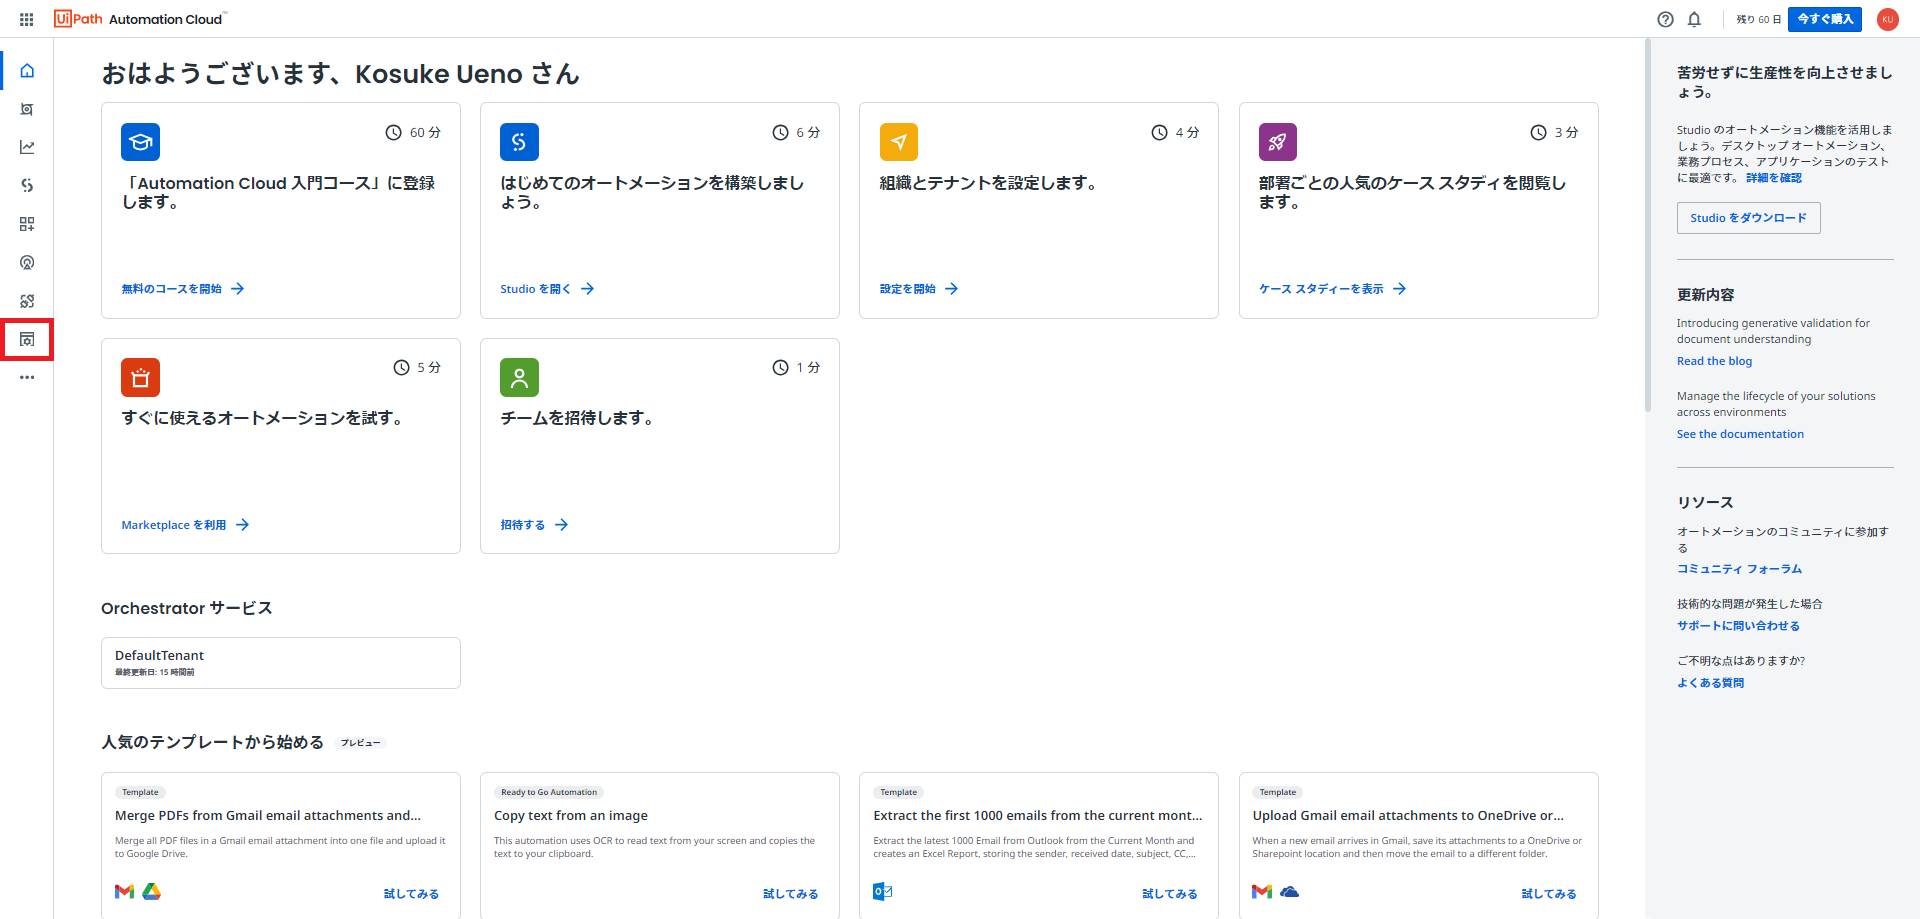Image resolution: width=1920 pixels, height=919 pixels.
Task: Open the plug connector sidebar icon
Action: pos(27,301)
